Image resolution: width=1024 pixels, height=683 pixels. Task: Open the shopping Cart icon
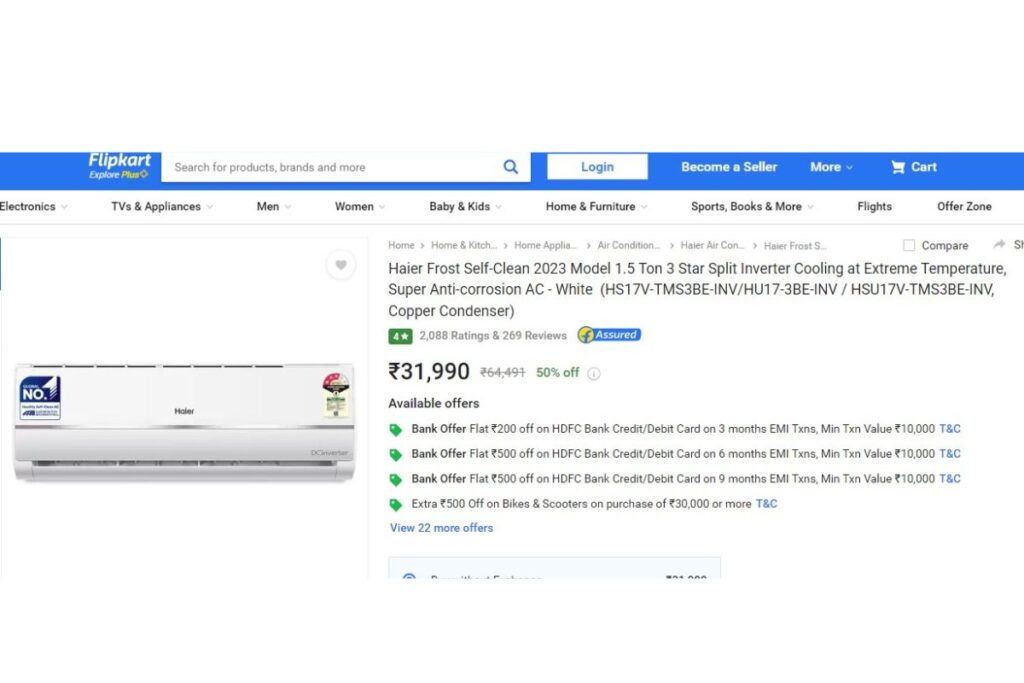pyautogui.click(x=898, y=167)
